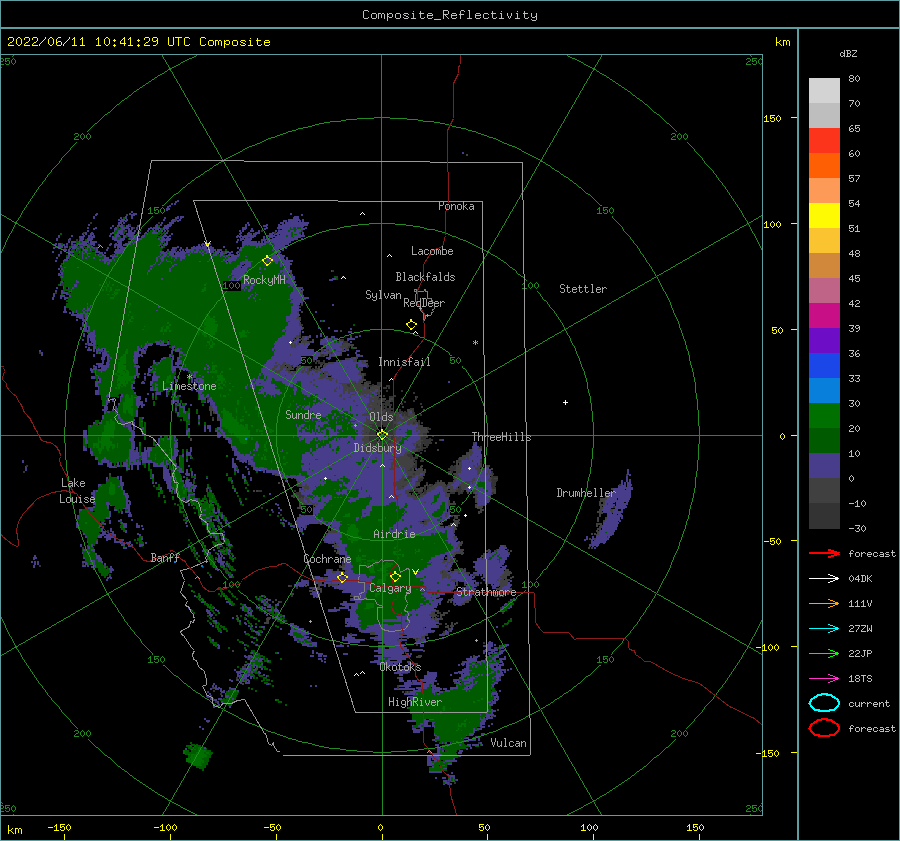
Task: Pick the green swatch between 30 and 20 dBZ
Action: point(824,415)
